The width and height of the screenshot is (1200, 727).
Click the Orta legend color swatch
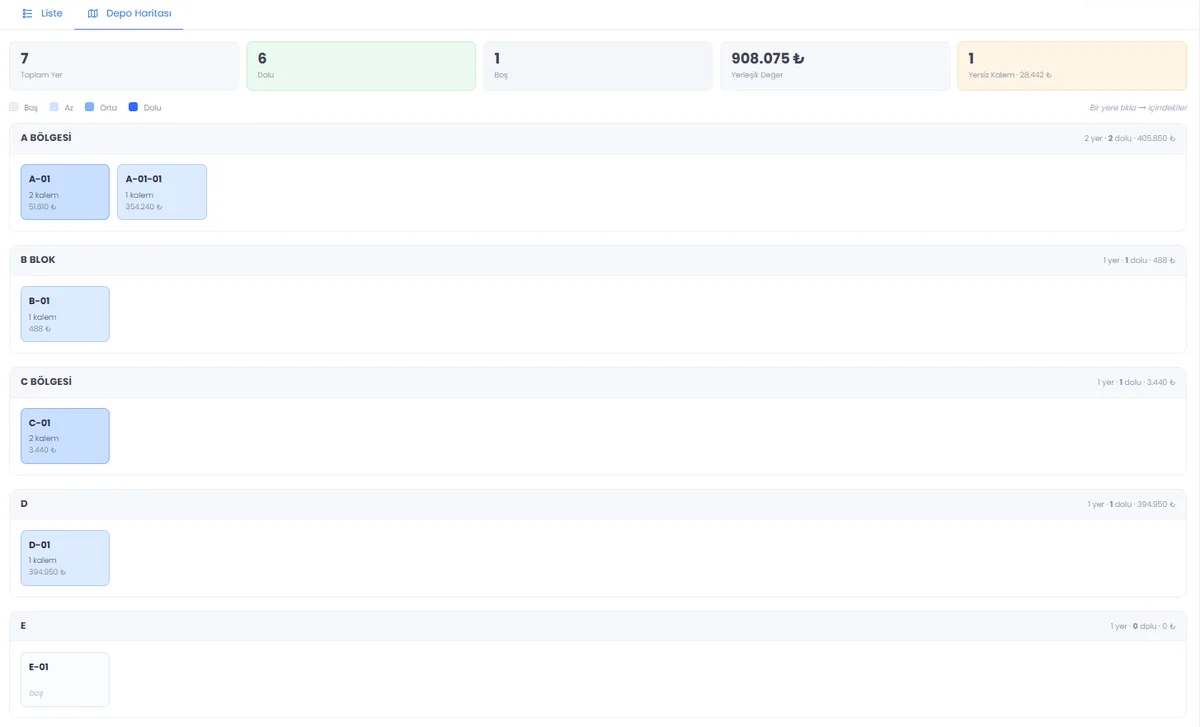[x=90, y=106]
